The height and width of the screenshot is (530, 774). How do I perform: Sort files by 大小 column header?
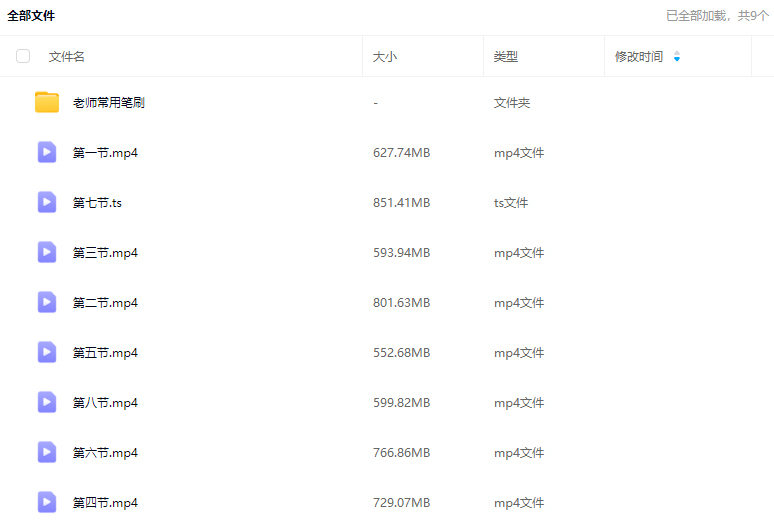[x=385, y=57]
